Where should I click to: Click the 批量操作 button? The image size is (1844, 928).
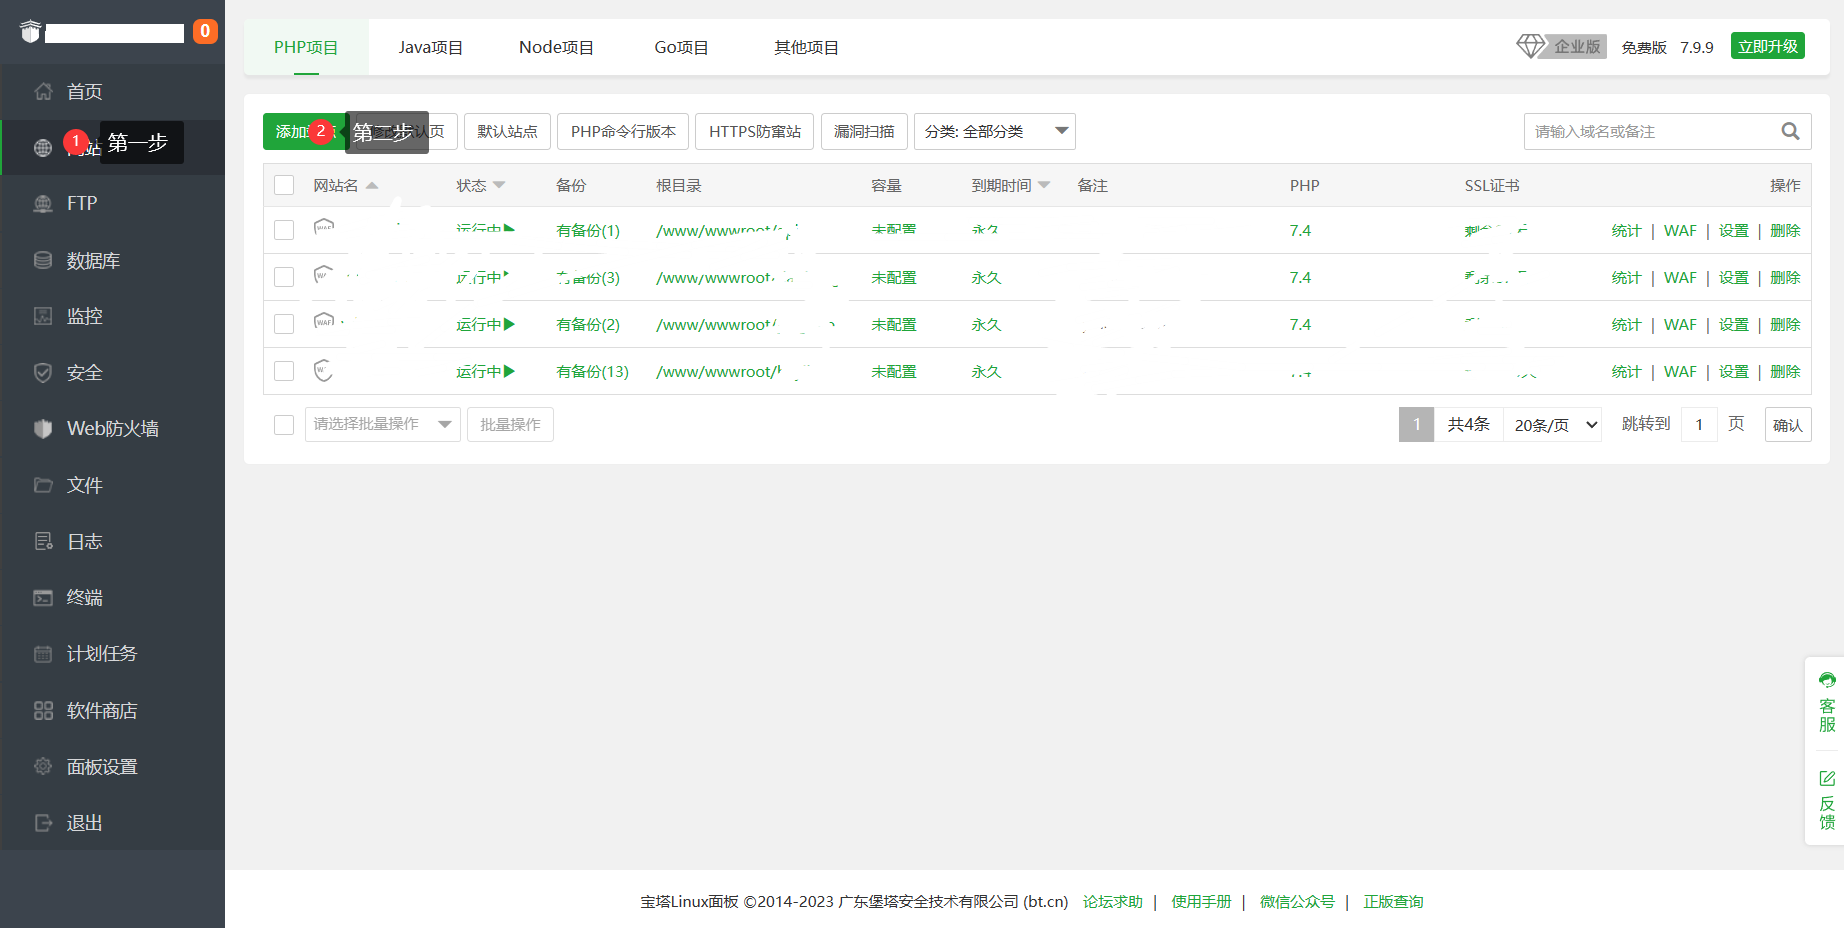pos(510,424)
